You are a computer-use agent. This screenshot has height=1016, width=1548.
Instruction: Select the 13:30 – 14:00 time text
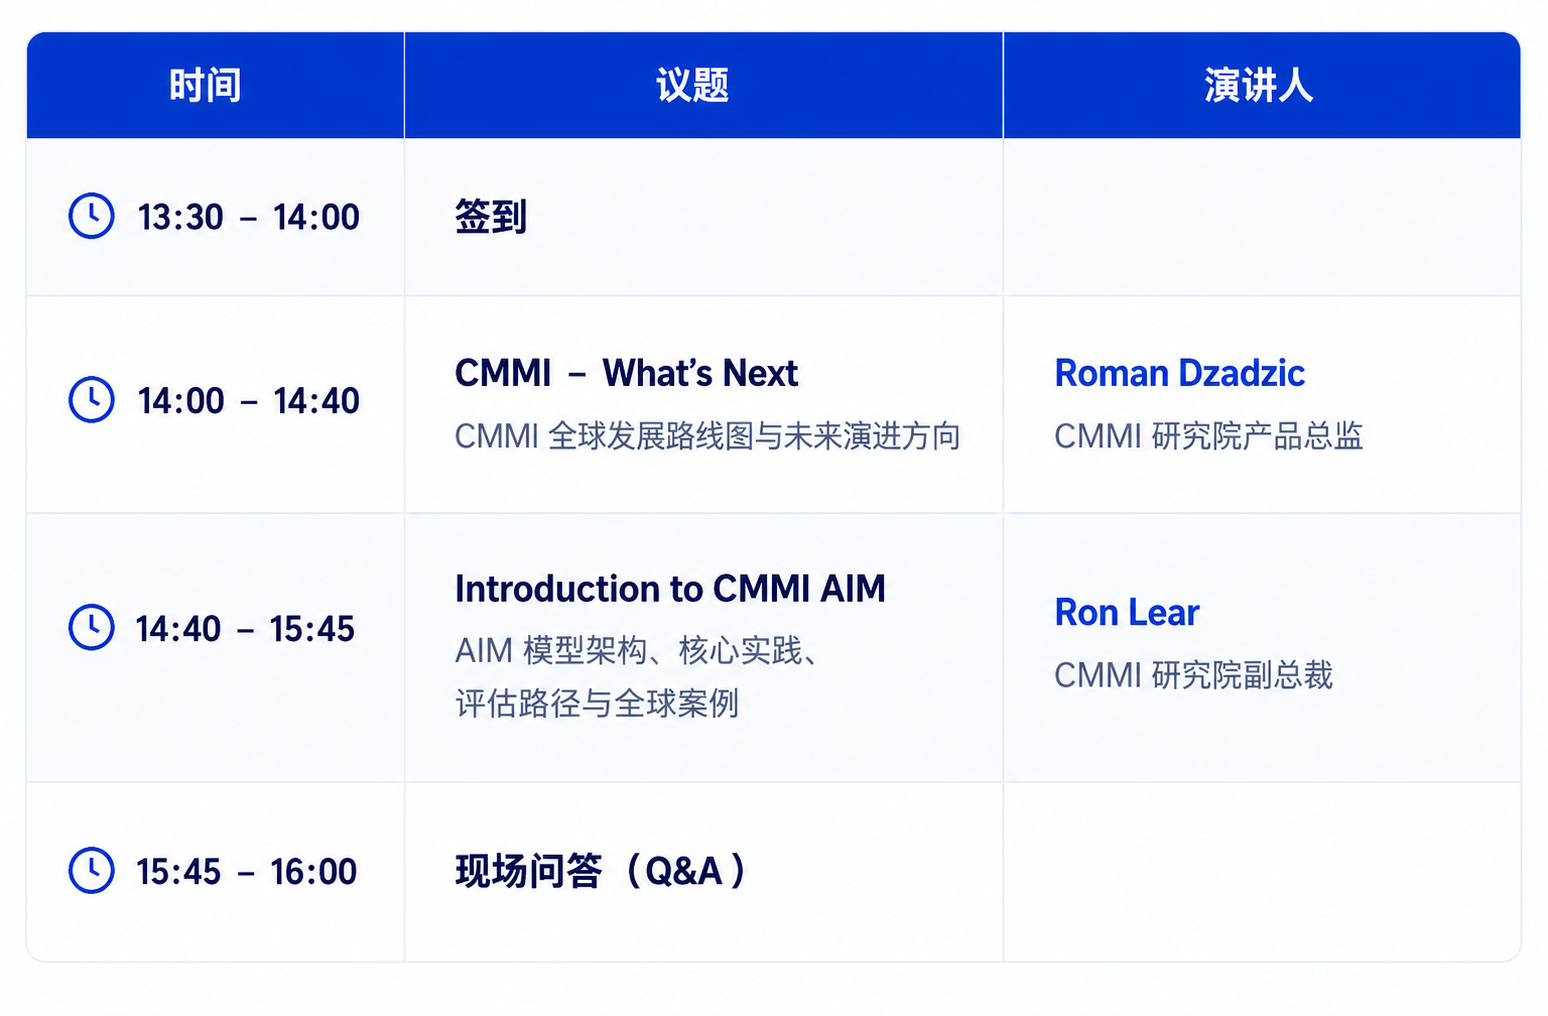248,217
